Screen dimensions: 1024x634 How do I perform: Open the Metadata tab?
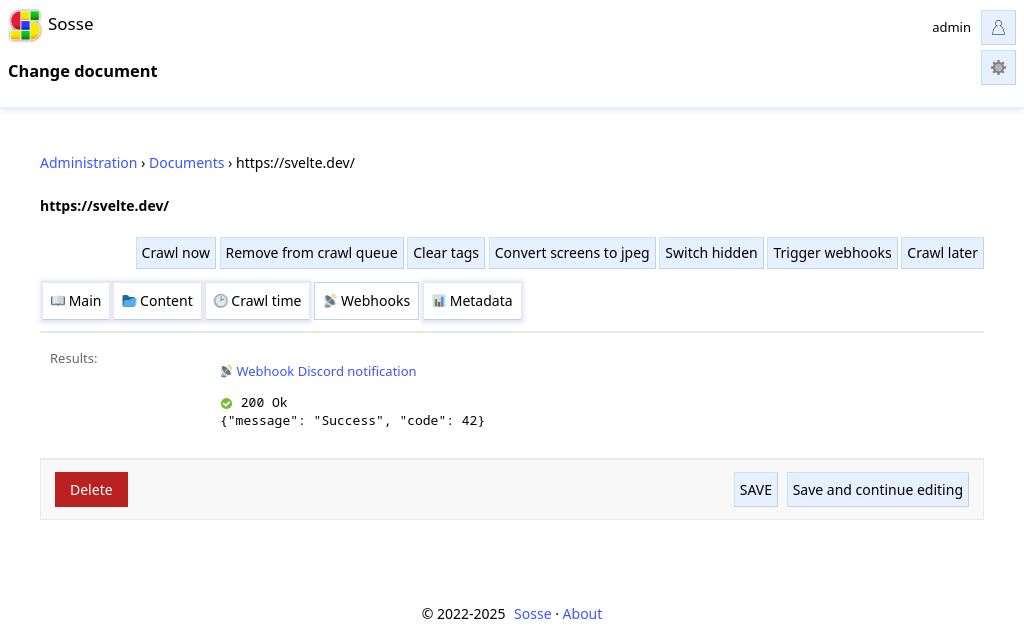[x=472, y=301]
